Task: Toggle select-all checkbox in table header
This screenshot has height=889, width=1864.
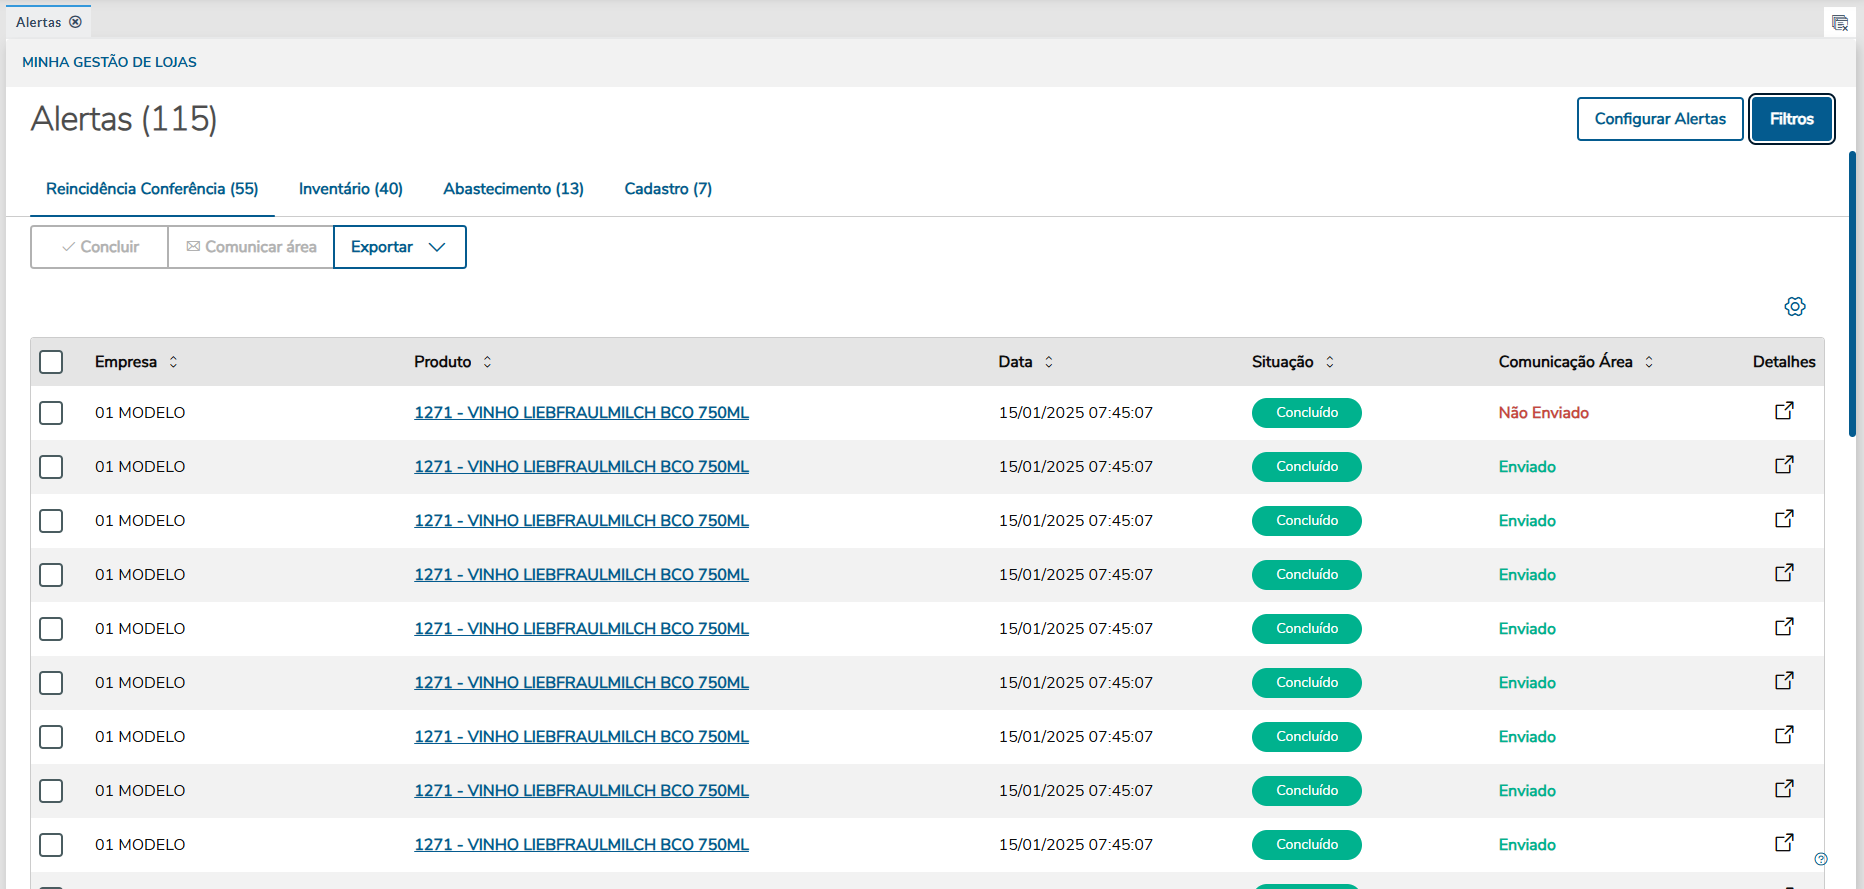Action: coord(51,362)
